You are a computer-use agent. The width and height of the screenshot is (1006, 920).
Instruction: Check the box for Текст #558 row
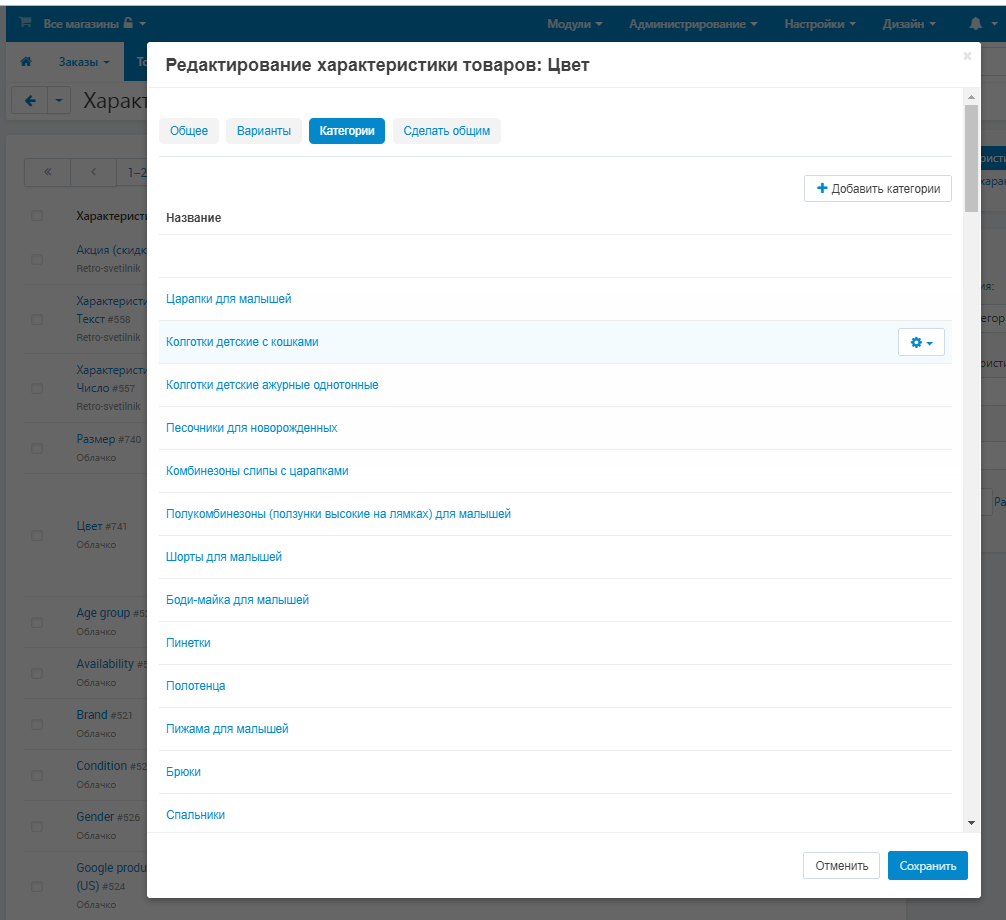point(37,319)
